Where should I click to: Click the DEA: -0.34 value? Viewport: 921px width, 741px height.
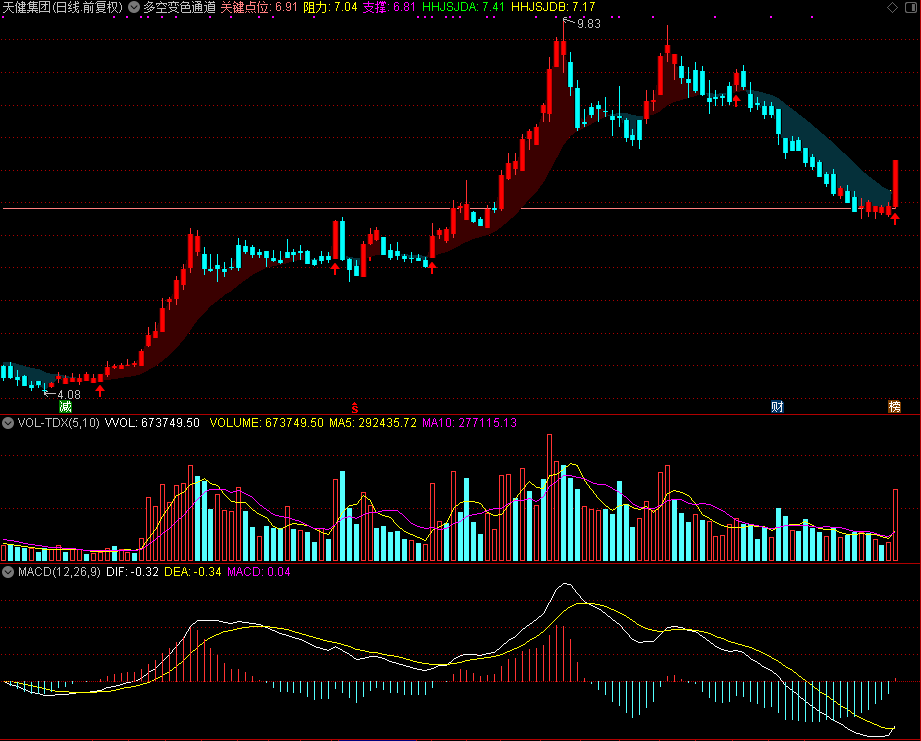pos(193,572)
